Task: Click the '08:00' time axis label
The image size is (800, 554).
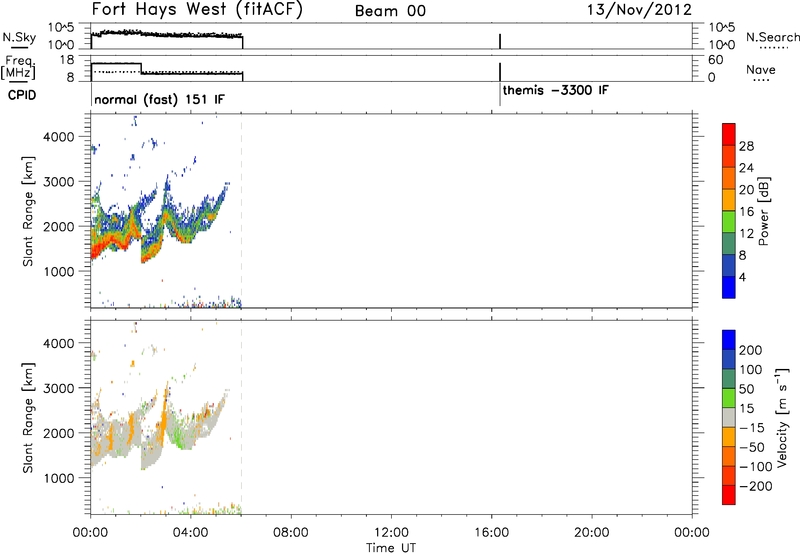Action: [x=291, y=533]
